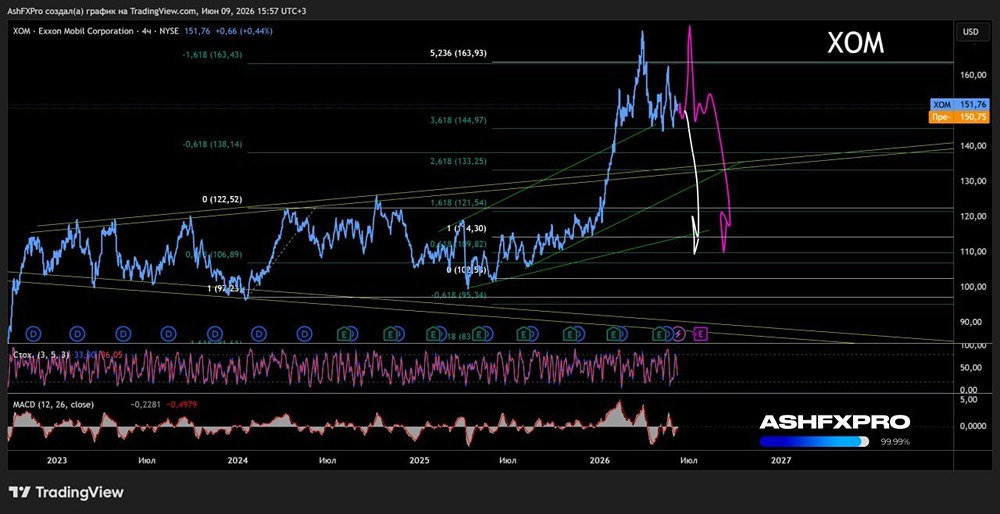Click the 2027 label on the time axis
The height and width of the screenshot is (514, 1000).
[x=781, y=460]
